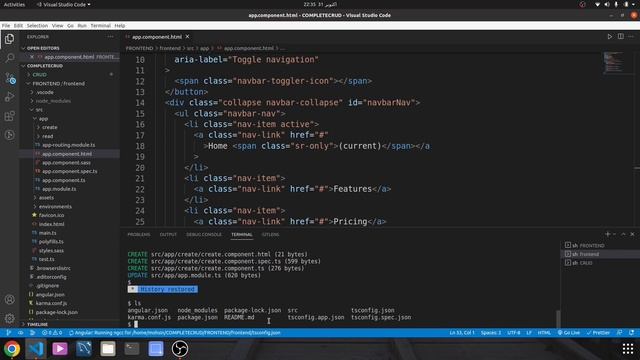
Task: Close the terminal panel
Action: 632,234
